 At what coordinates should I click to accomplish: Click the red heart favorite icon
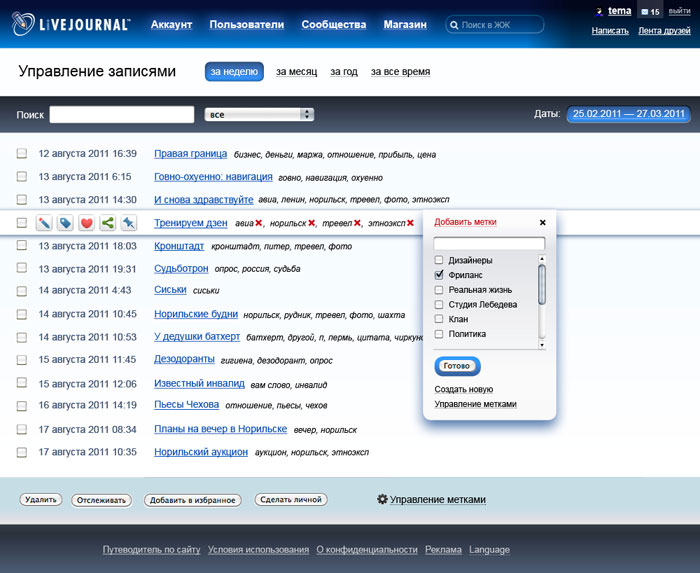pos(87,223)
